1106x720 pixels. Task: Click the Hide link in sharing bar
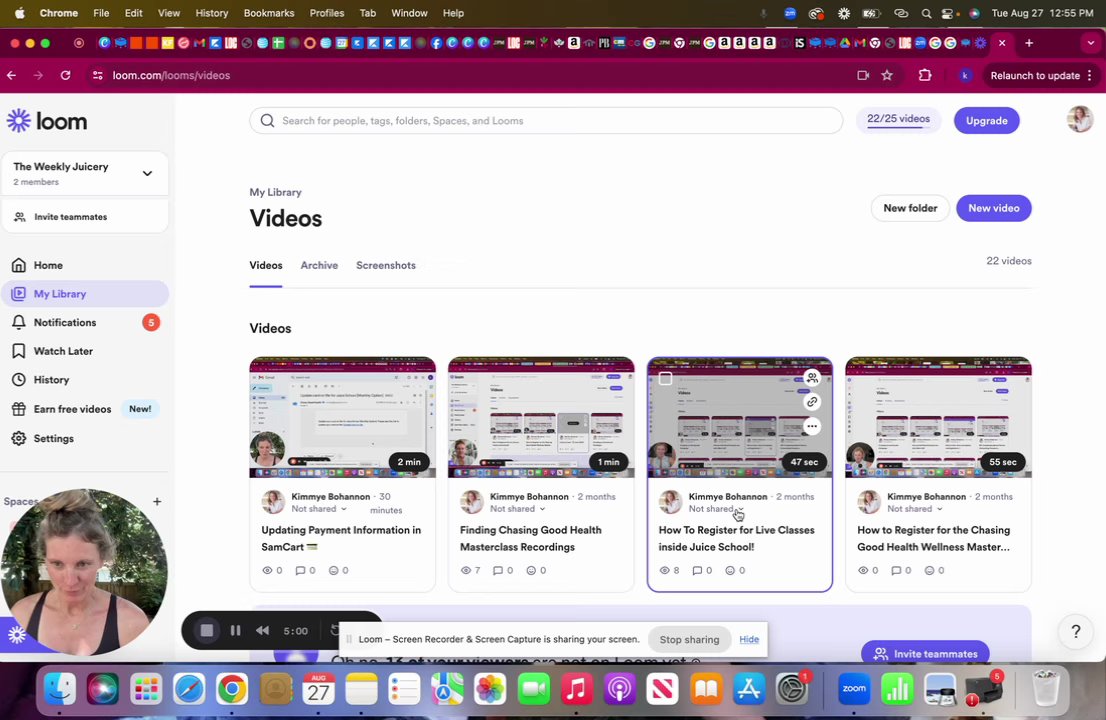pos(749,639)
